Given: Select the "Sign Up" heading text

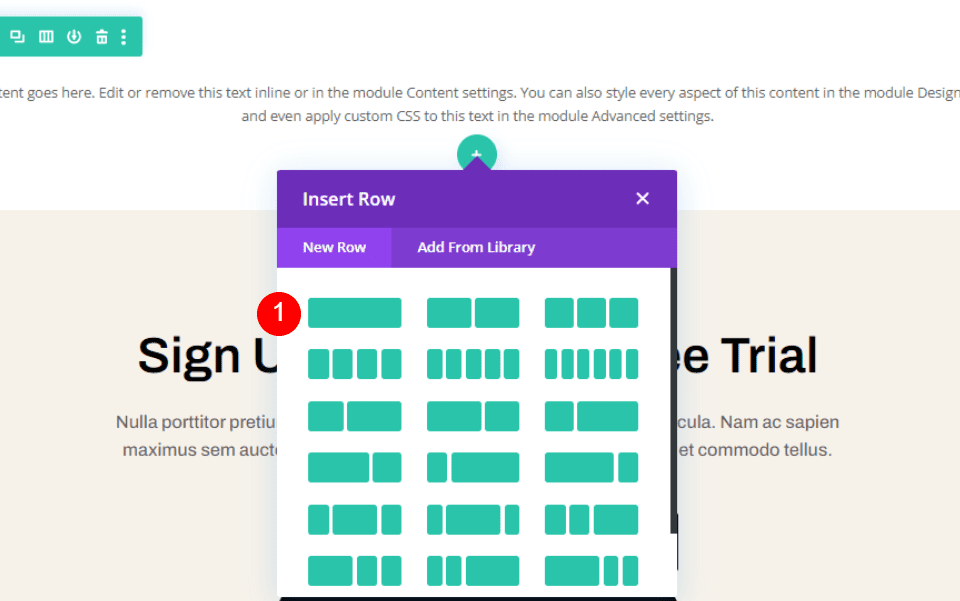Looking at the screenshot, I should point(190,356).
